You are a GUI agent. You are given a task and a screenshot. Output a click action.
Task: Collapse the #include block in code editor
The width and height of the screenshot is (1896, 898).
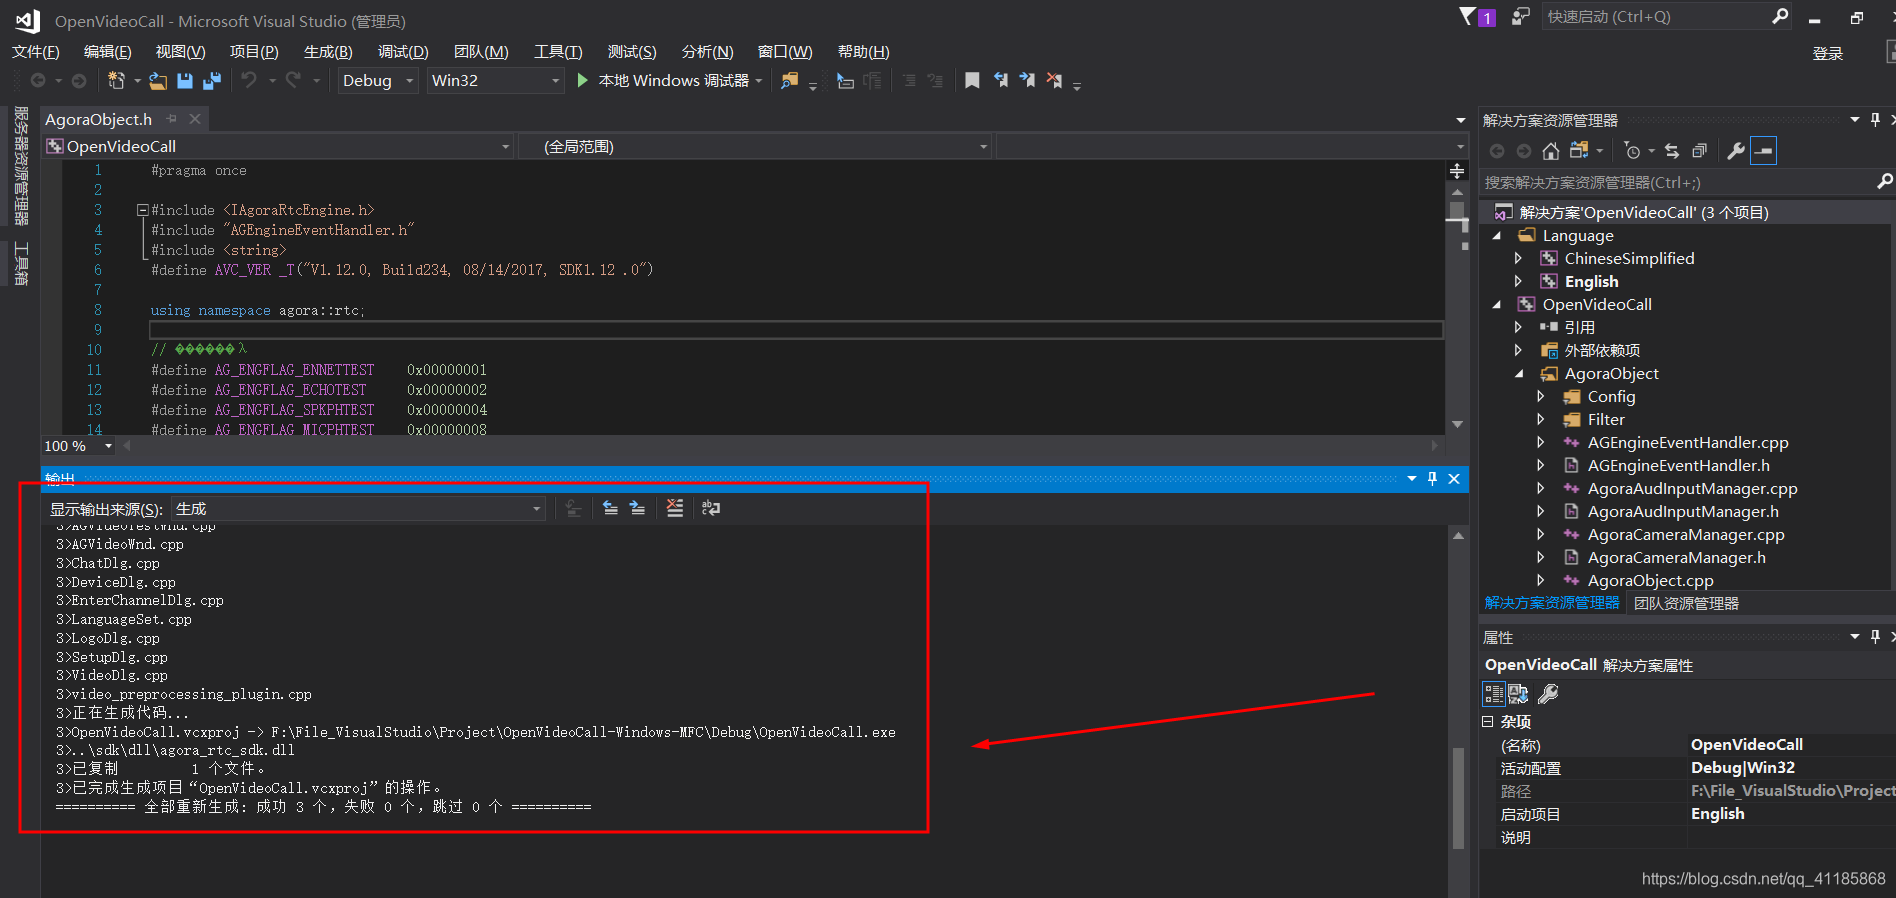(143, 210)
